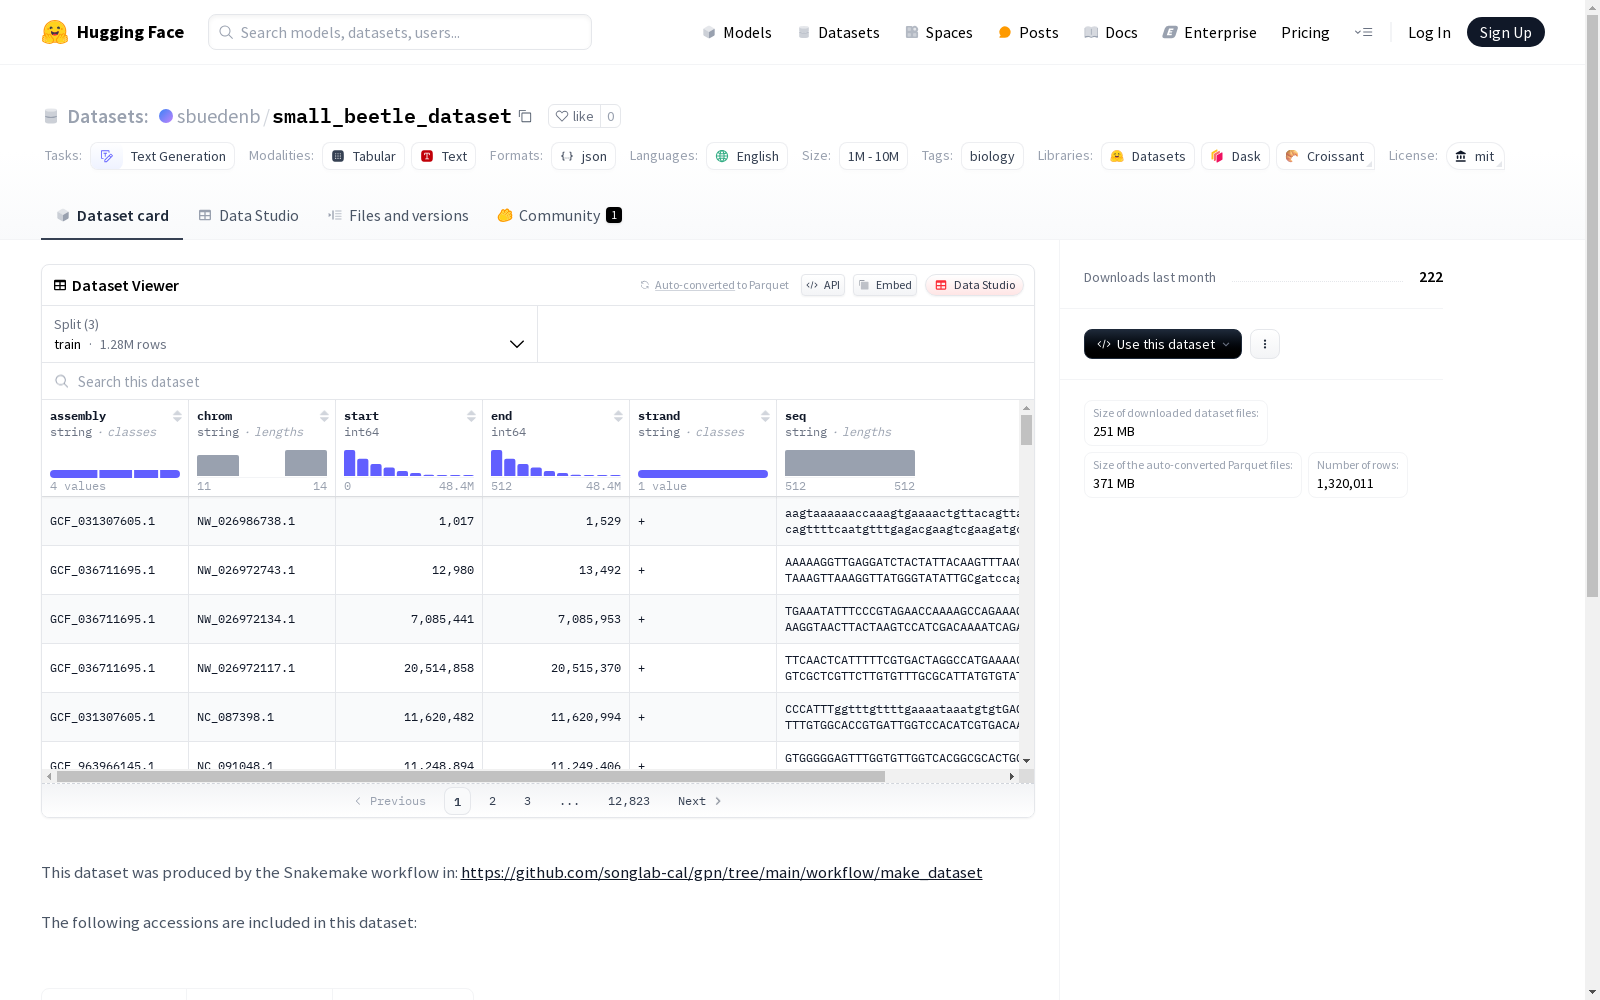Select the Croissant library tag

pos(1325,156)
